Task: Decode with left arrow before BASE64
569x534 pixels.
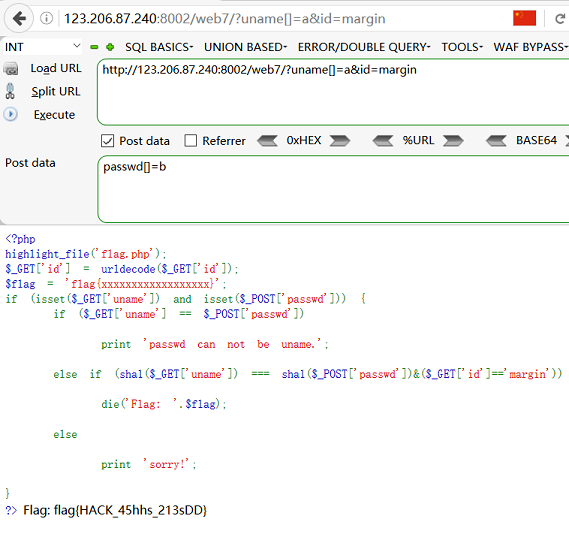Action: tap(496, 141)
